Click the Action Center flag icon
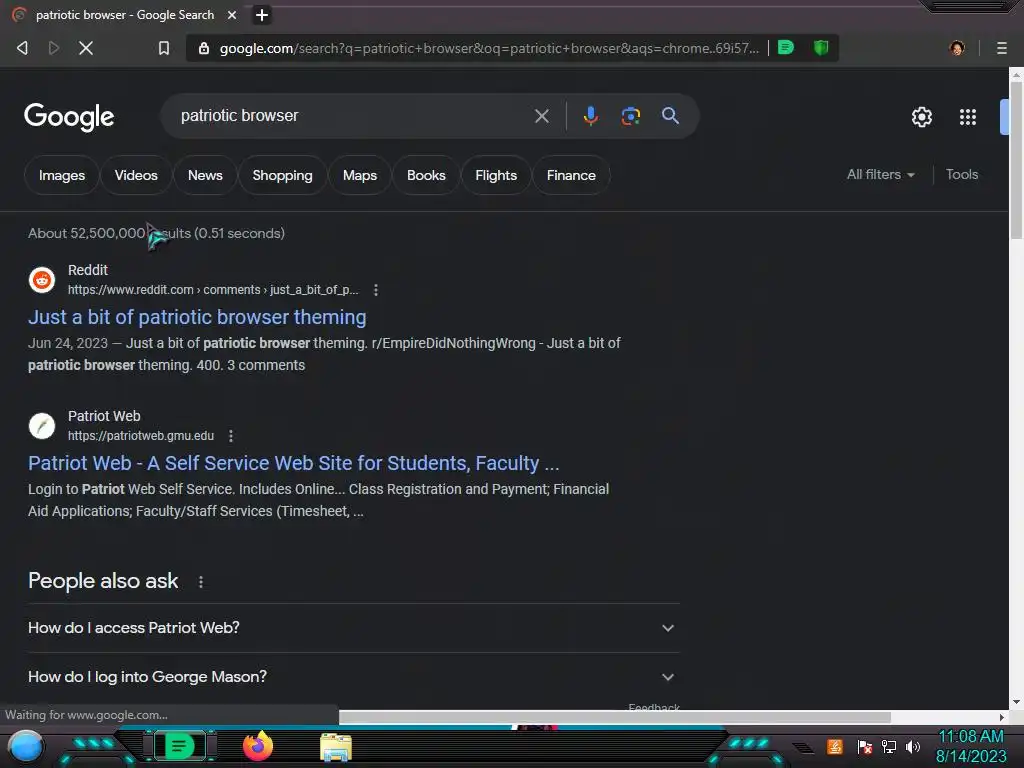 point(865,747)
